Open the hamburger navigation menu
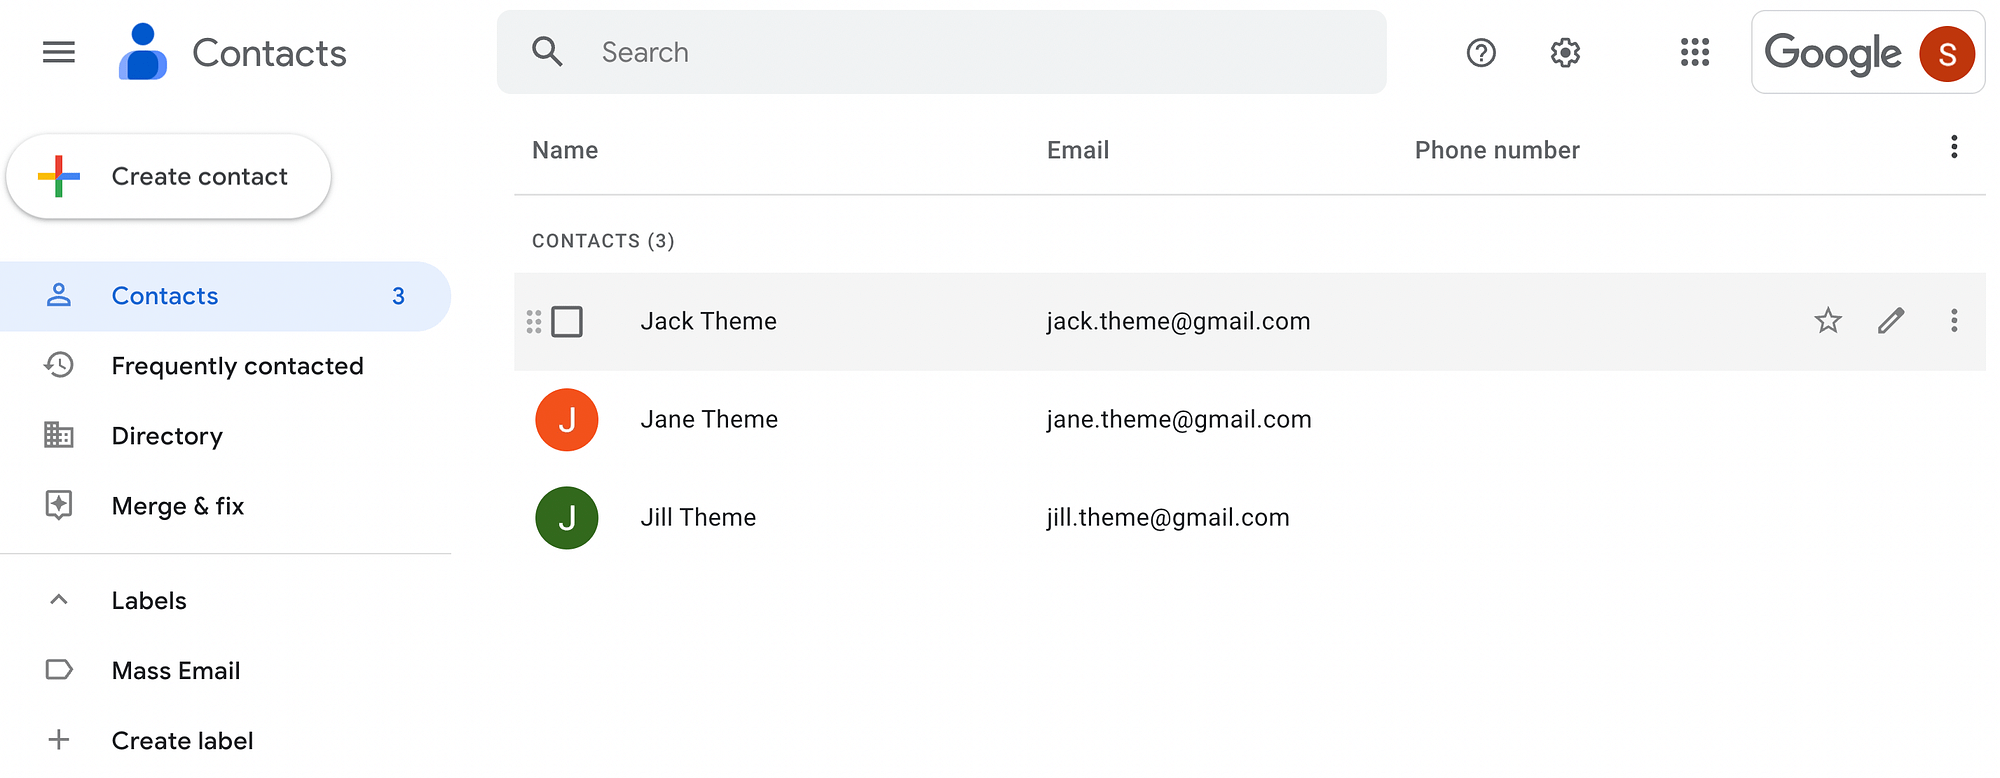Image resolution: width=2000 pixels, height=778 pixels. [58, 52]
